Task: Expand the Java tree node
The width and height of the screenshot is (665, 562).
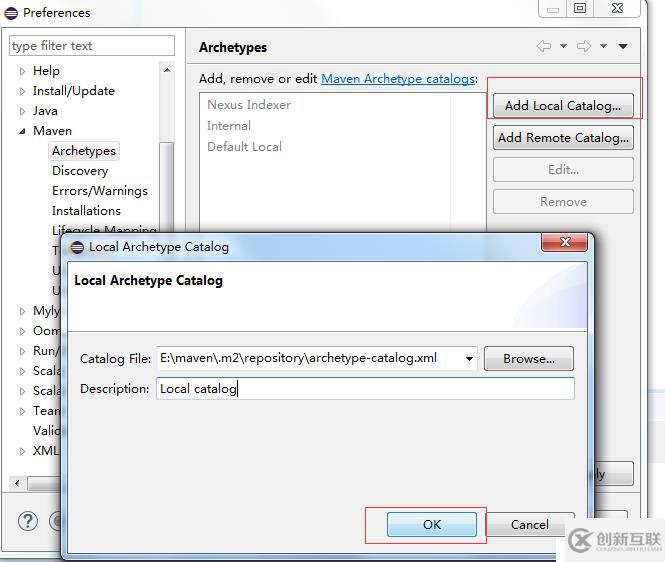Action: (x=22, y=111)
